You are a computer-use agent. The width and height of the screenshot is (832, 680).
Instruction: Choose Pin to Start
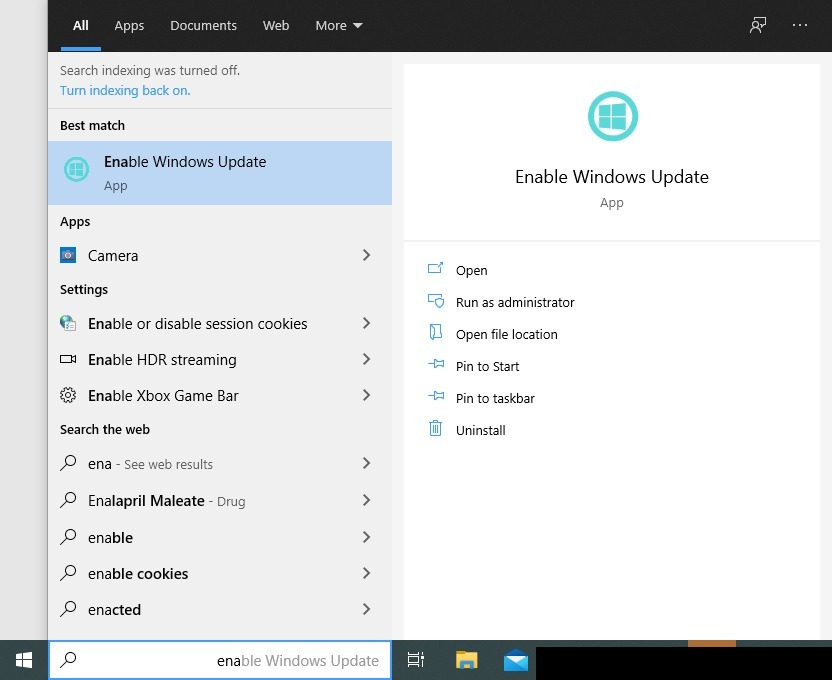(487, 366)
